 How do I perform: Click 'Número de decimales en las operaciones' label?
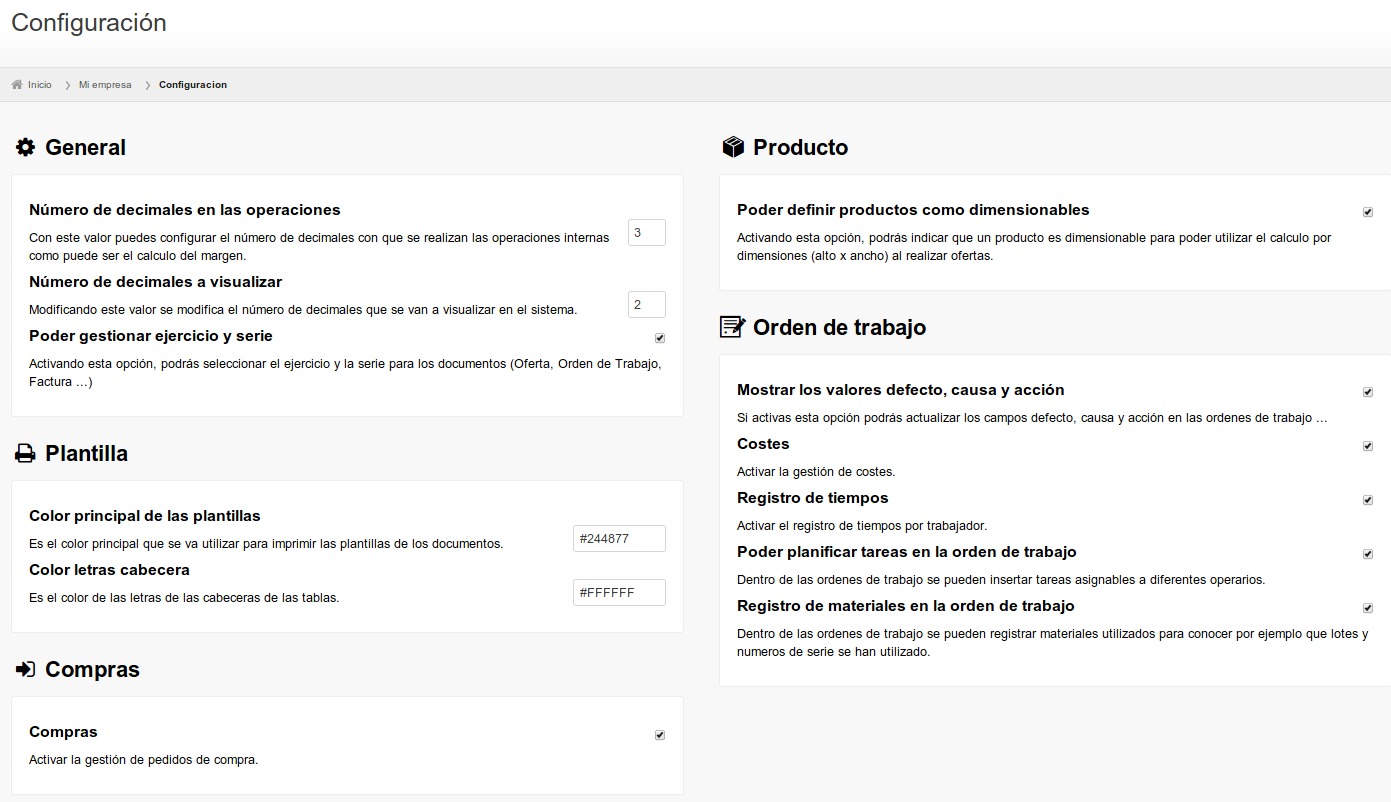pyautogui.click(x=185, y=210)
